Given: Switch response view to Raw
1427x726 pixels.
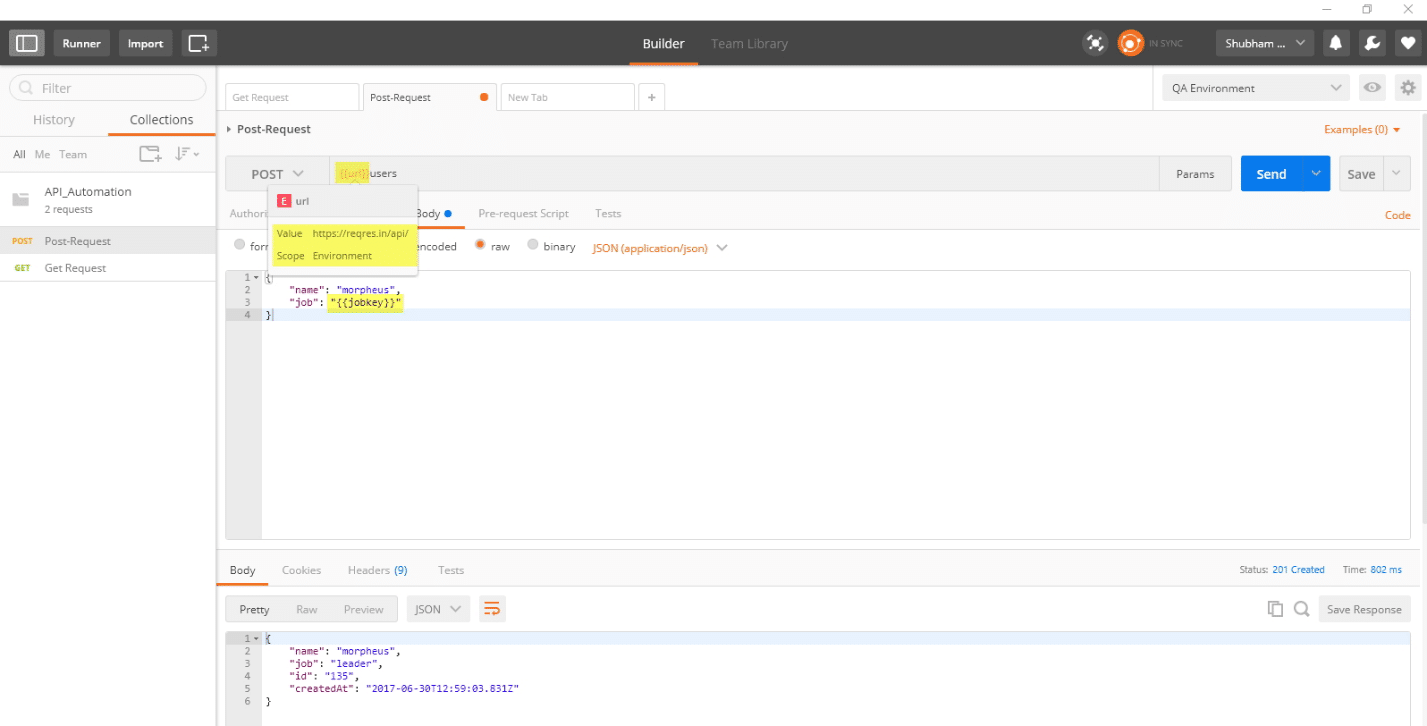Looking at the screenshot, I should coord(306,609).
